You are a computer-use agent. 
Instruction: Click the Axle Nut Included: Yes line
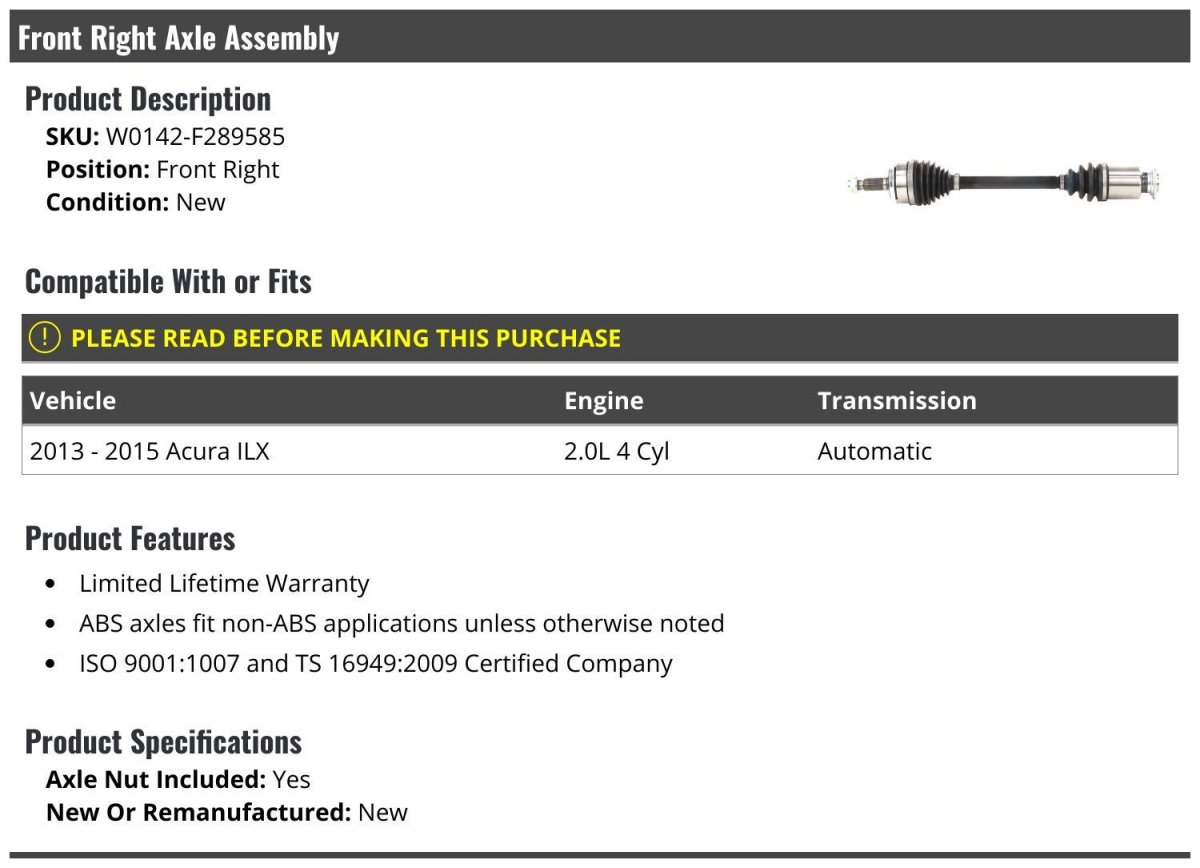point(178,779)
